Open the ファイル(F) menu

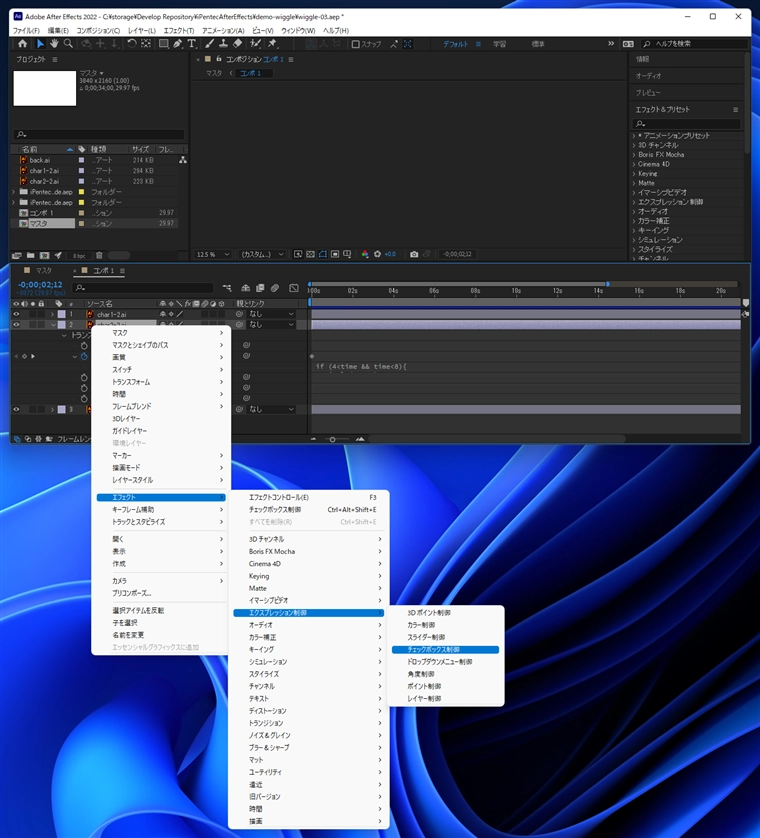[x=26, y=31]
